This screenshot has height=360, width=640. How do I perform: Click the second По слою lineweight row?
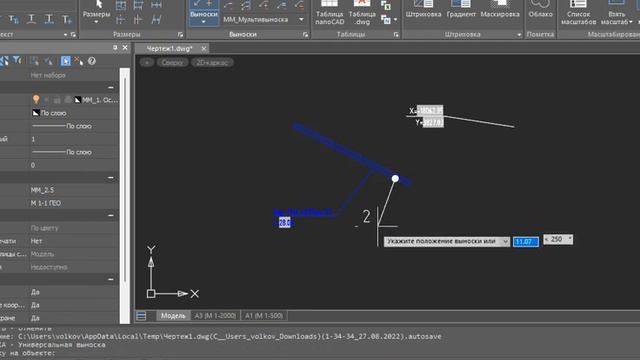pos(74,152)
